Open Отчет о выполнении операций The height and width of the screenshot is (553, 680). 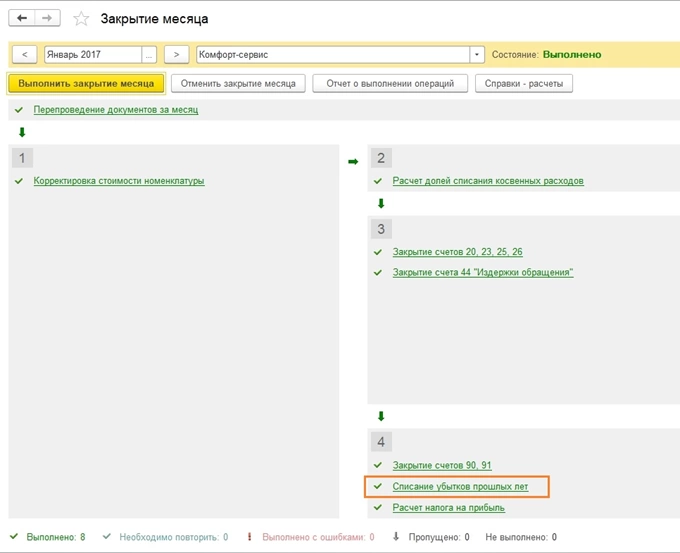[x=390, y=84]
